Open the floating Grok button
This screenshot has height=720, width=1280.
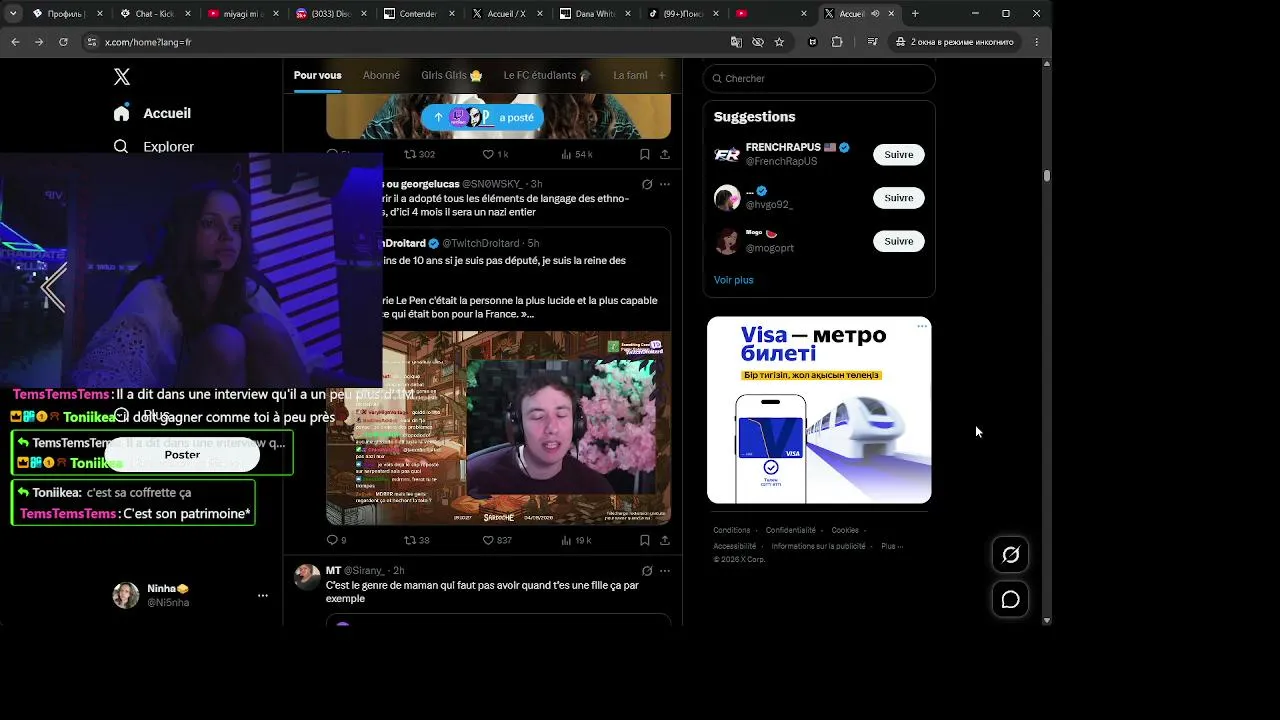point(1010,555)
